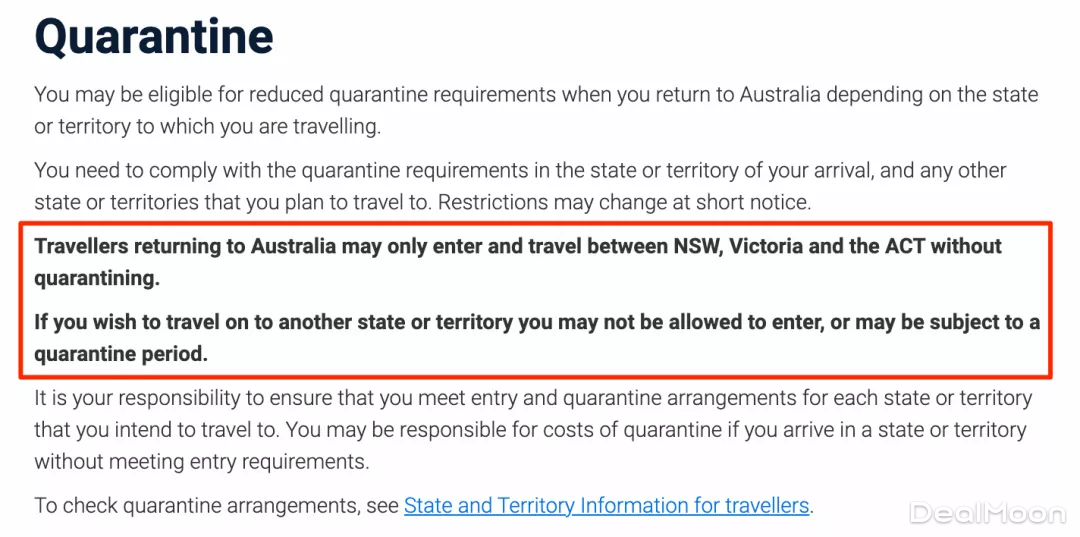Open State and Territory Information for travellers link
Viewport: 1080px width, 537px height.
click(x=606, y=505)
